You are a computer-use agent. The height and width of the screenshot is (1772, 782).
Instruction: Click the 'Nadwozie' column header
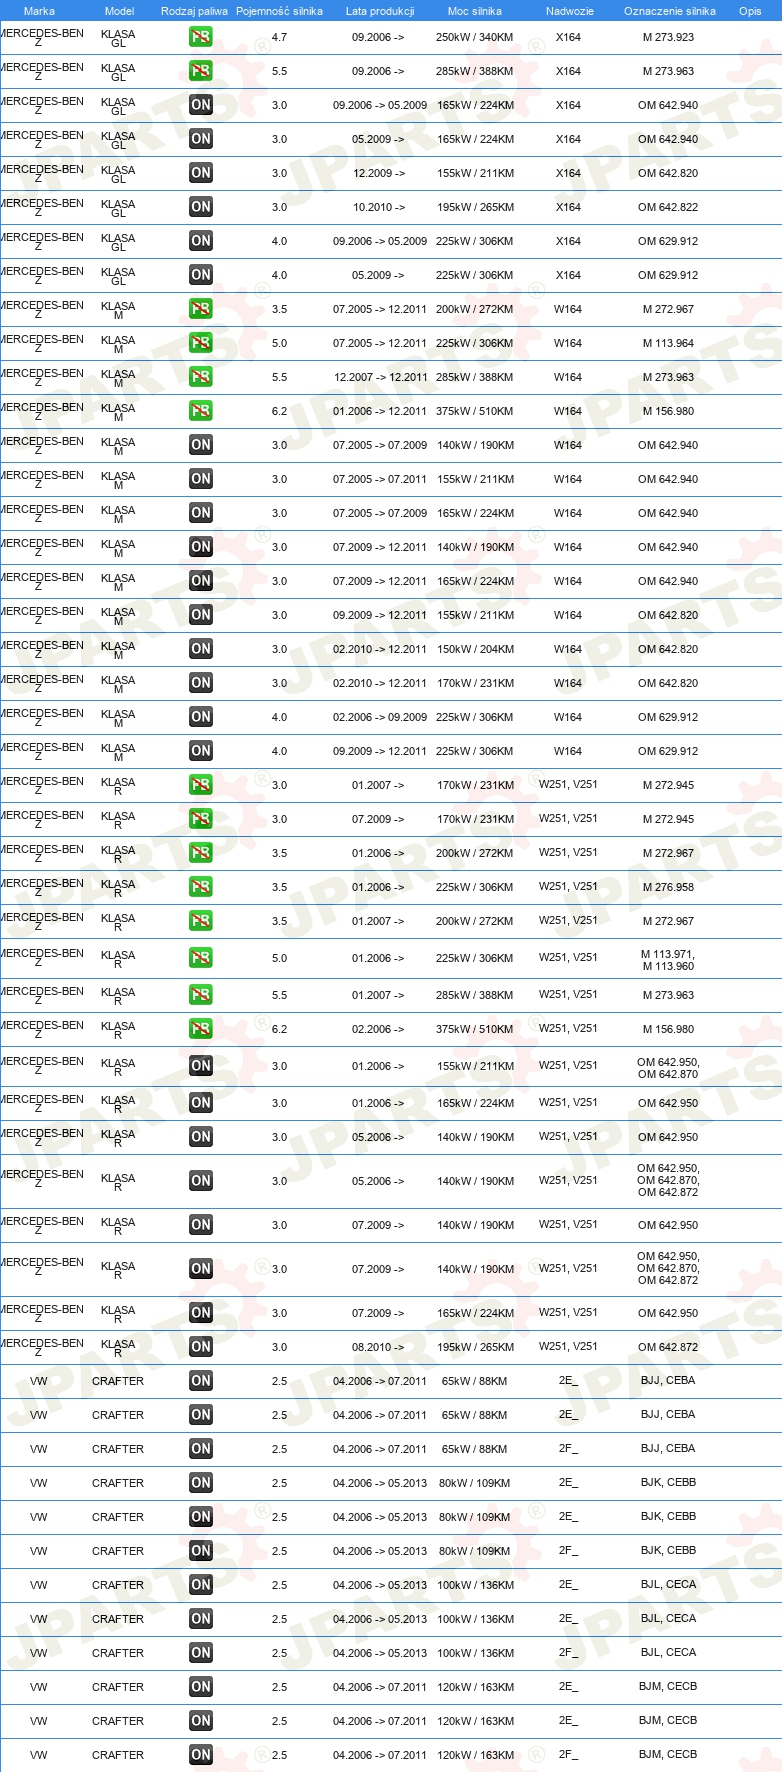coord(569,11)
